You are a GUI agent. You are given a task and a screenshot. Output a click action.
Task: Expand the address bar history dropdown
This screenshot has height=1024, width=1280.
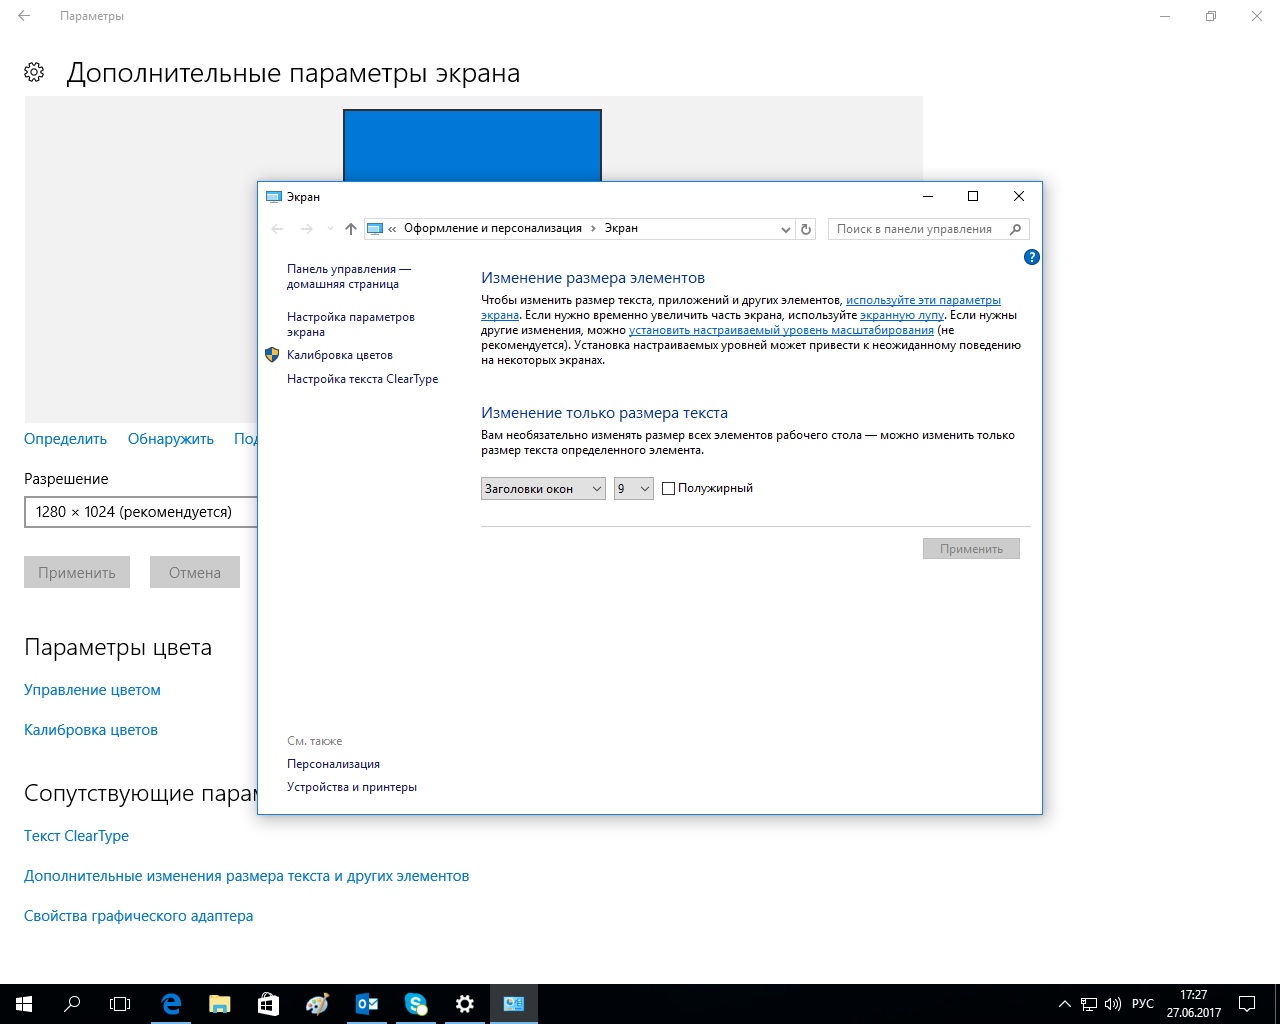pyautogui.click(x=785, y=229)
